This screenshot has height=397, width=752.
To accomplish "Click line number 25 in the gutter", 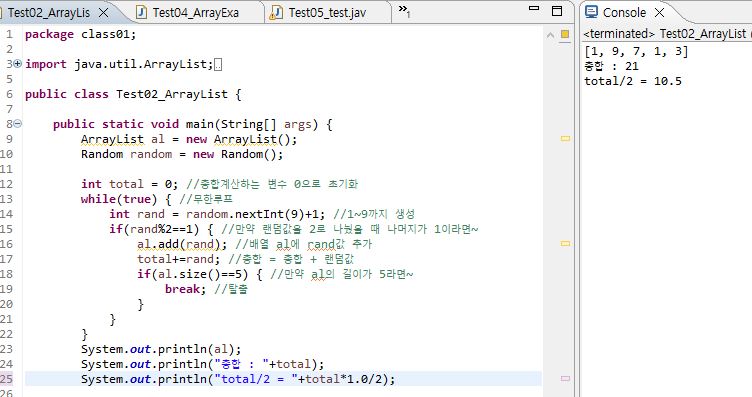I will pos(7,379).
